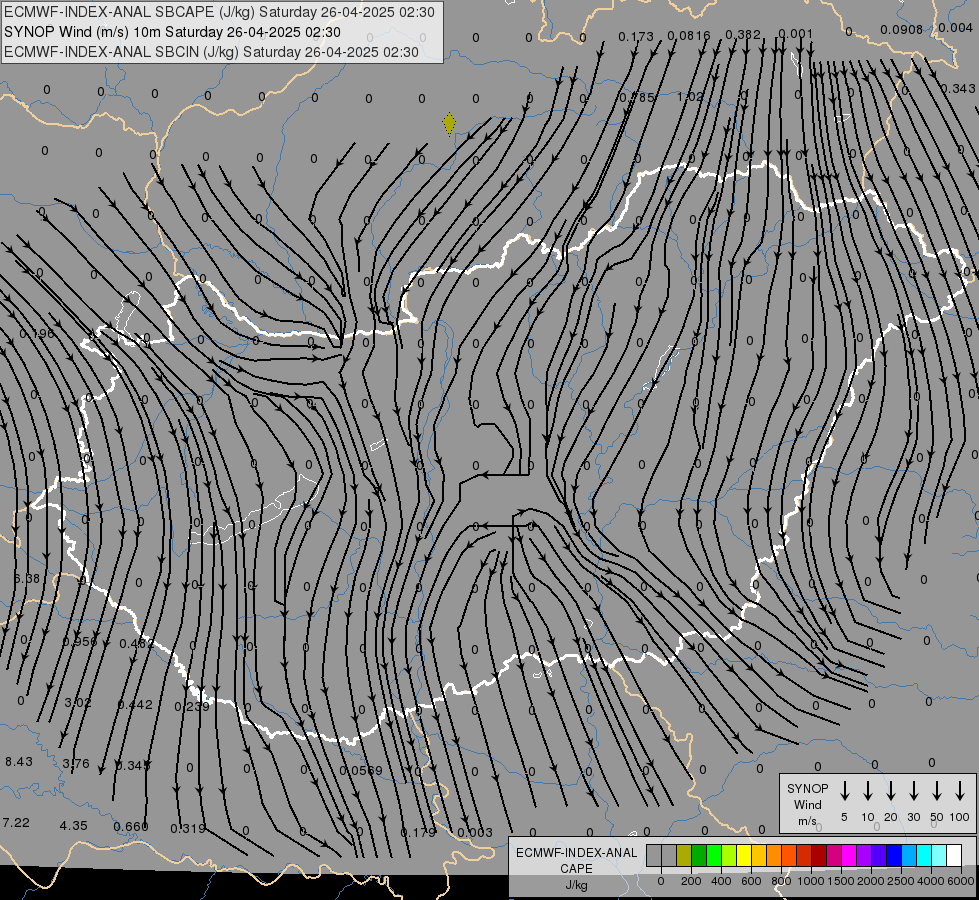Click the '6000' tick label in CAPE legend
Screen dimensions: 979x900
click(x=960, y=881)
